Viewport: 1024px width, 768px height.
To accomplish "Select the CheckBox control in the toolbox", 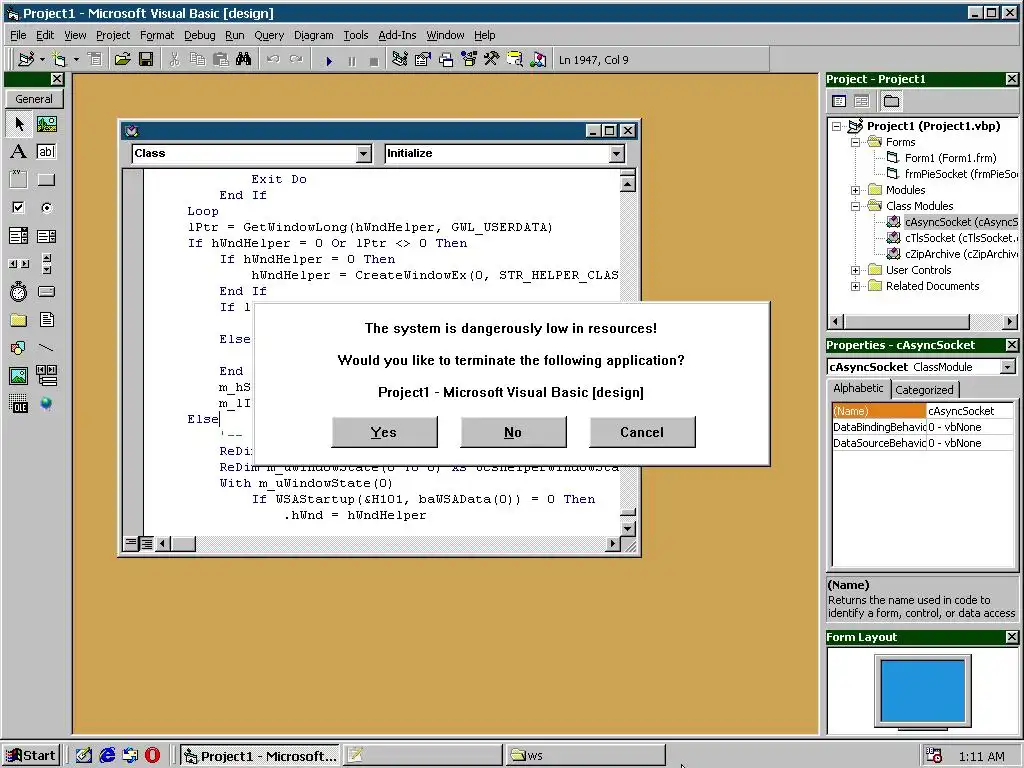I will coord(18,208).
